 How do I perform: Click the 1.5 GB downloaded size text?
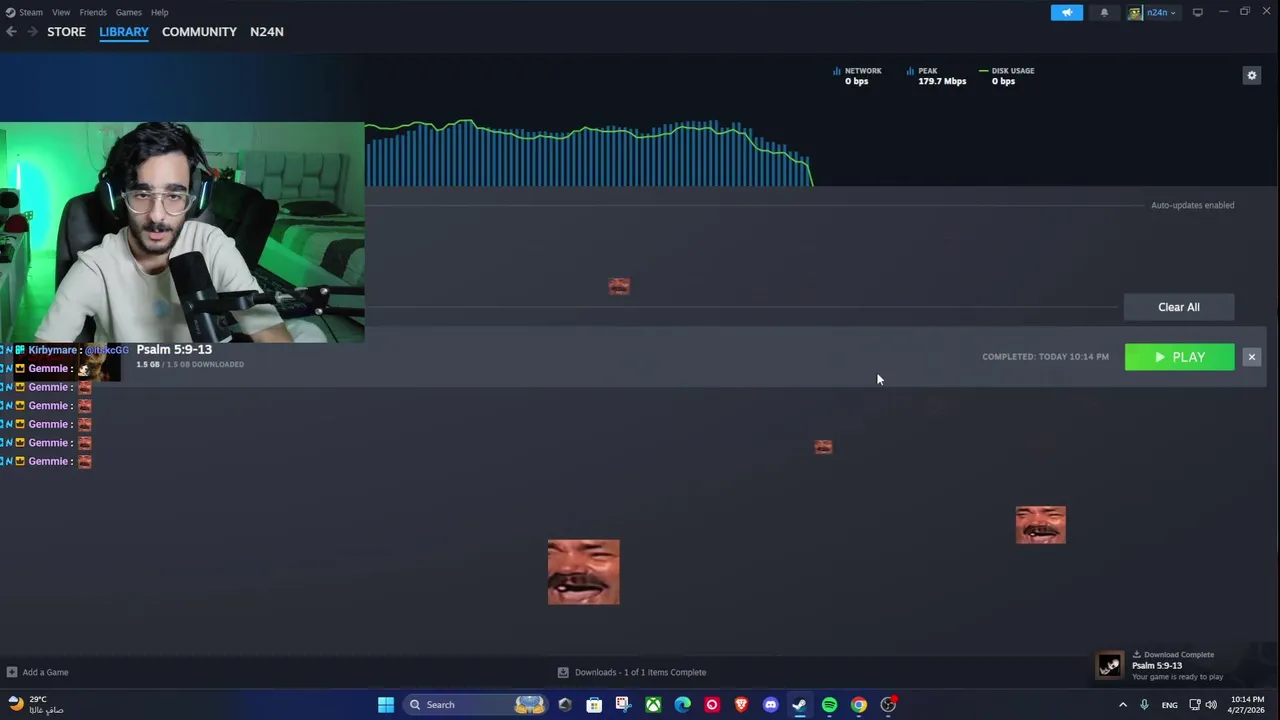[190, 364]
